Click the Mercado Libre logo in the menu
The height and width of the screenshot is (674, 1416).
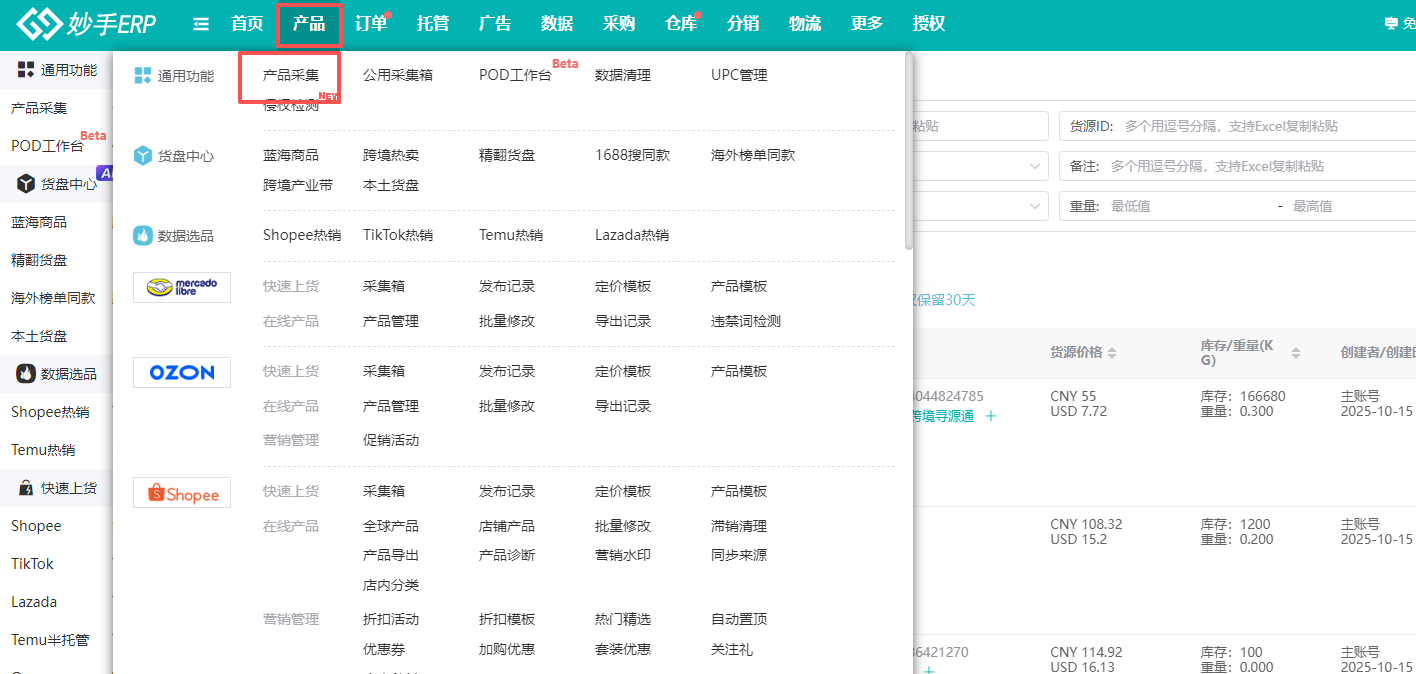point(182,287)
